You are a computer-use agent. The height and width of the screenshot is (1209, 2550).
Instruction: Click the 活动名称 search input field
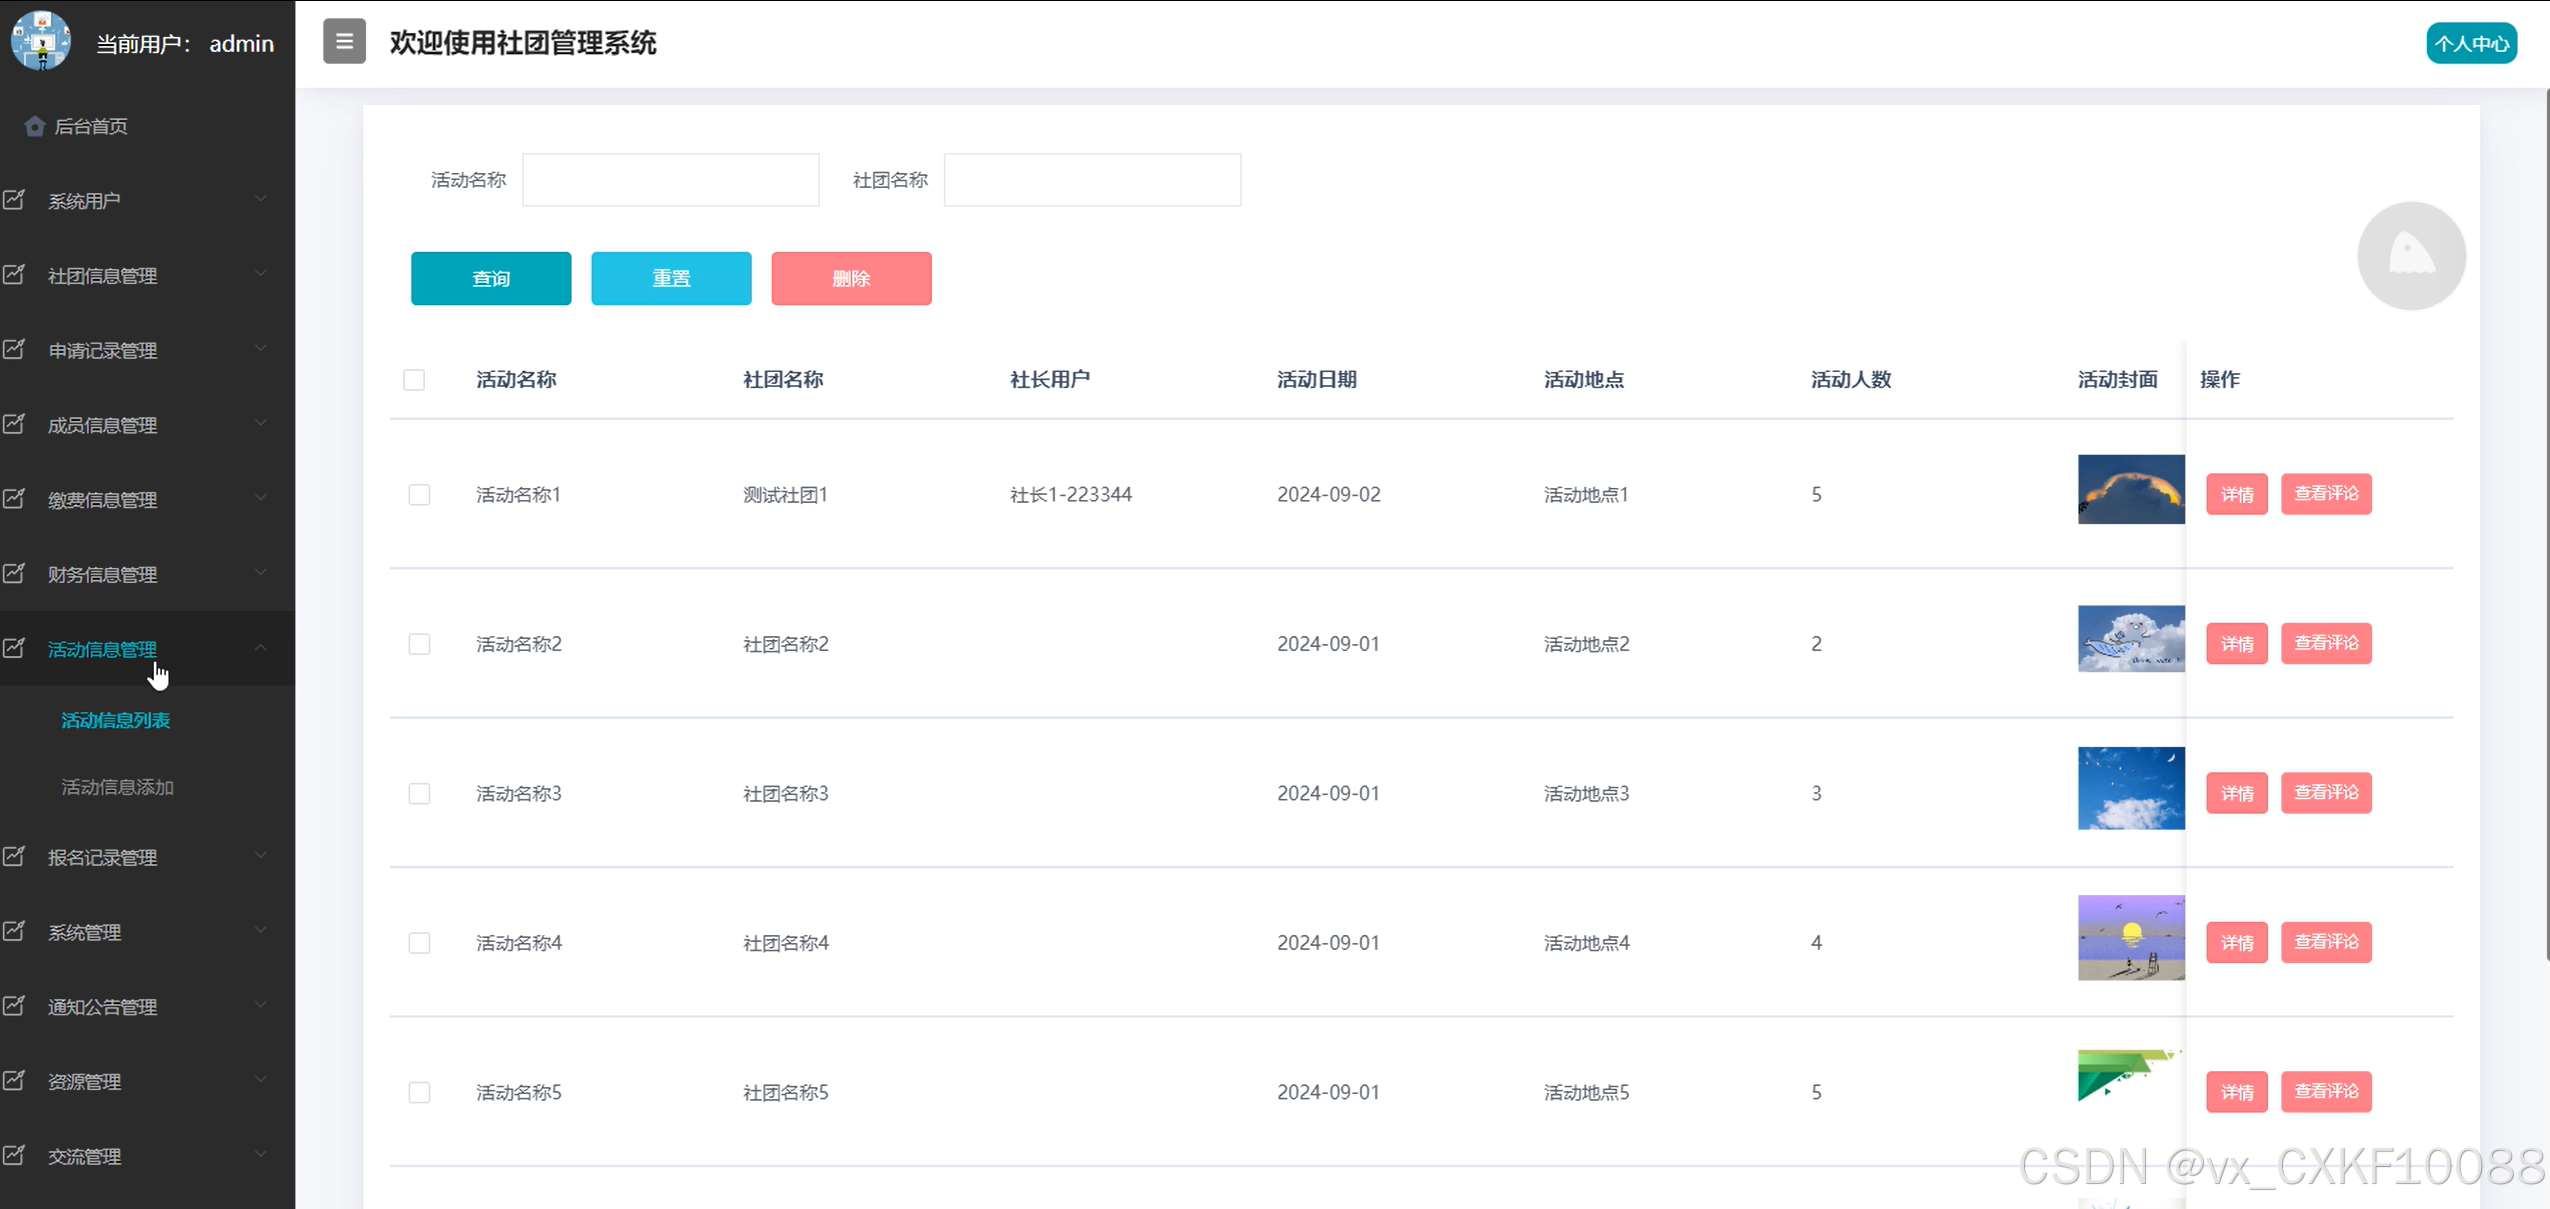670,180
